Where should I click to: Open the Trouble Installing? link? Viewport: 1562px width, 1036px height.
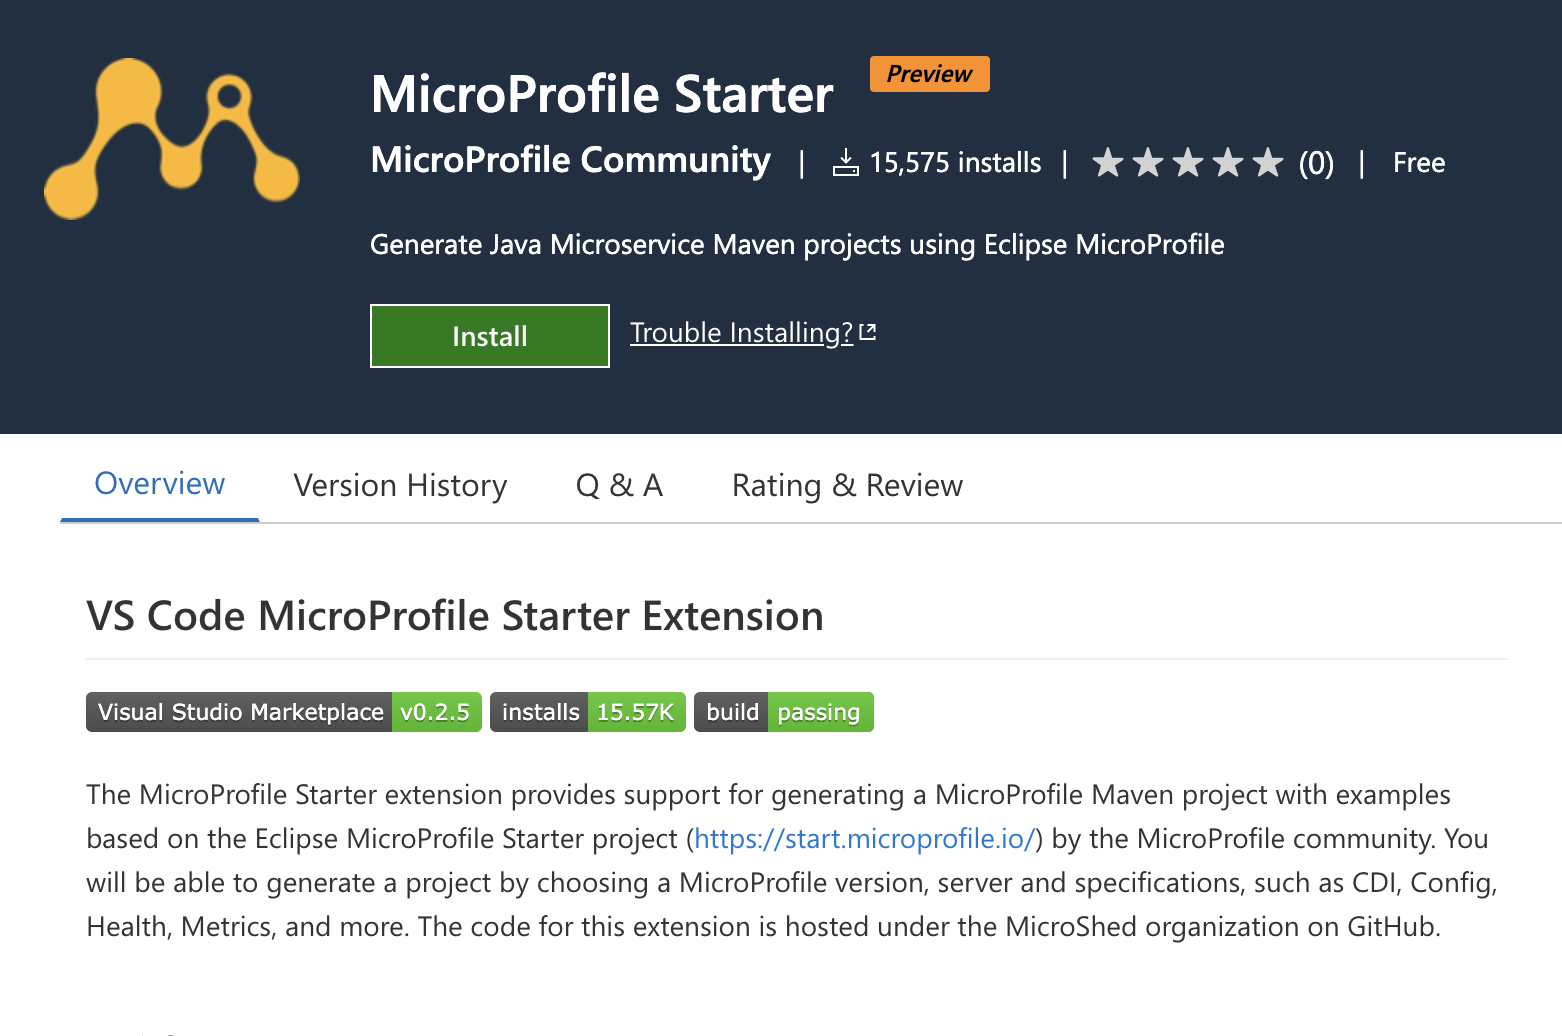tap(741, 332)
